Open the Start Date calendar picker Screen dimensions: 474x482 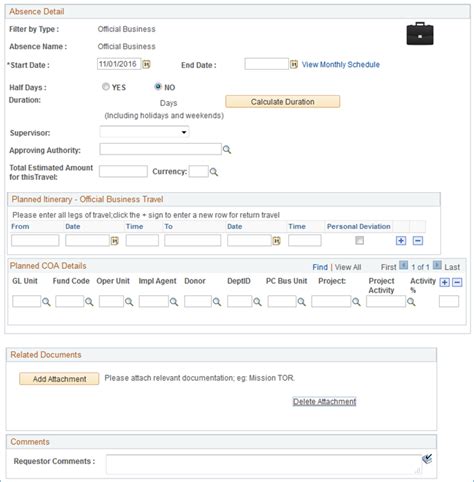[146, 64]
